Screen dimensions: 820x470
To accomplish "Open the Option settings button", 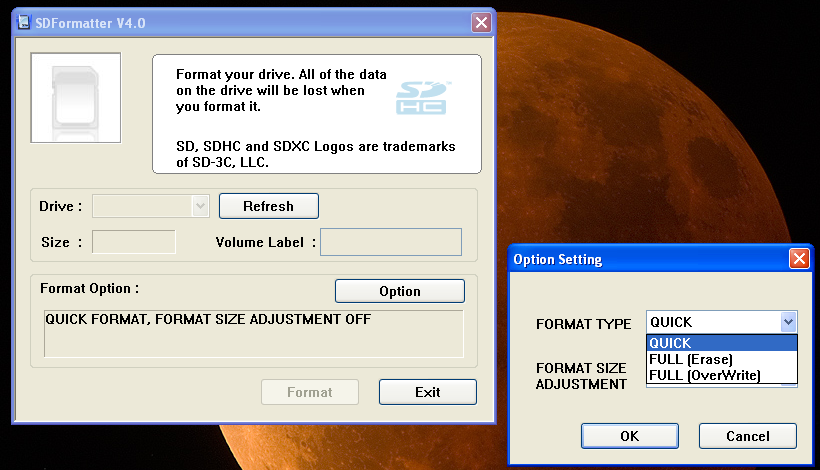I will coord(400,291).
